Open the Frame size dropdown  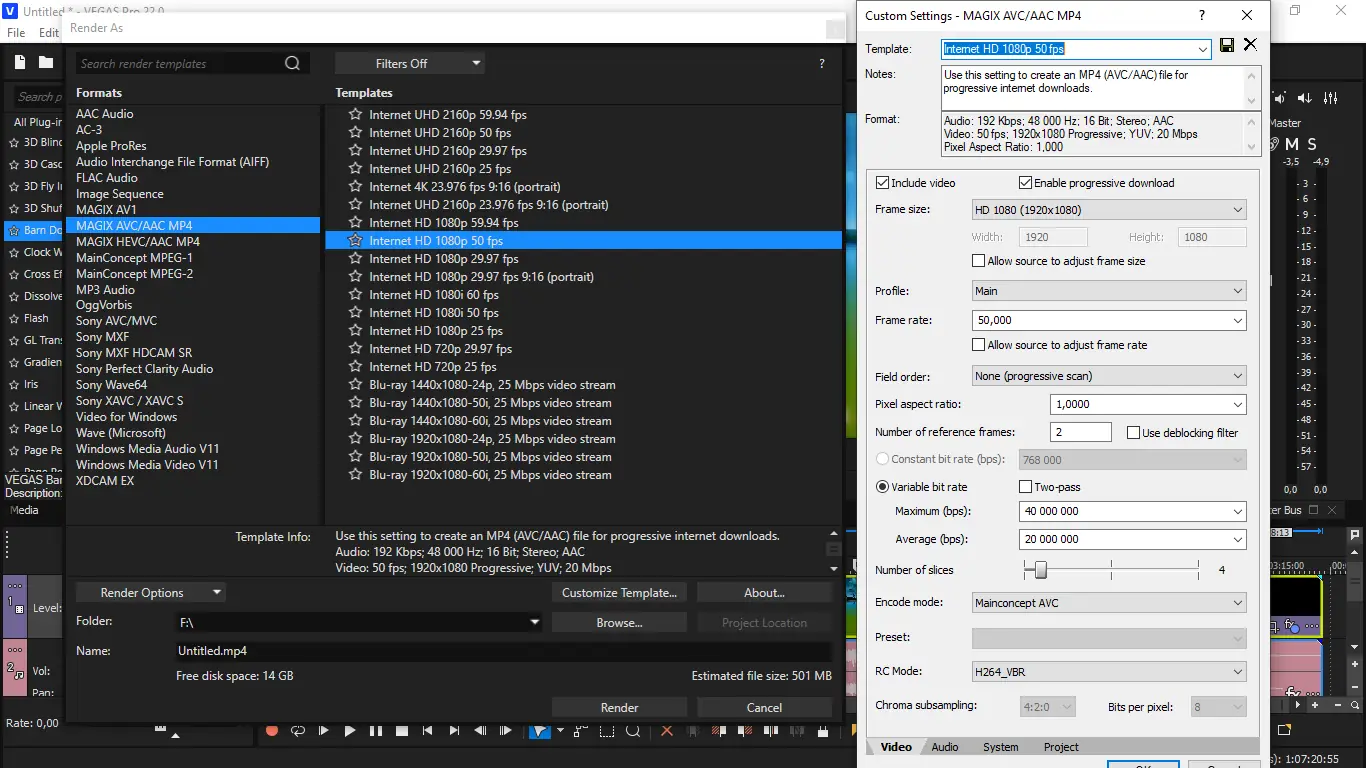(1109, 210)
